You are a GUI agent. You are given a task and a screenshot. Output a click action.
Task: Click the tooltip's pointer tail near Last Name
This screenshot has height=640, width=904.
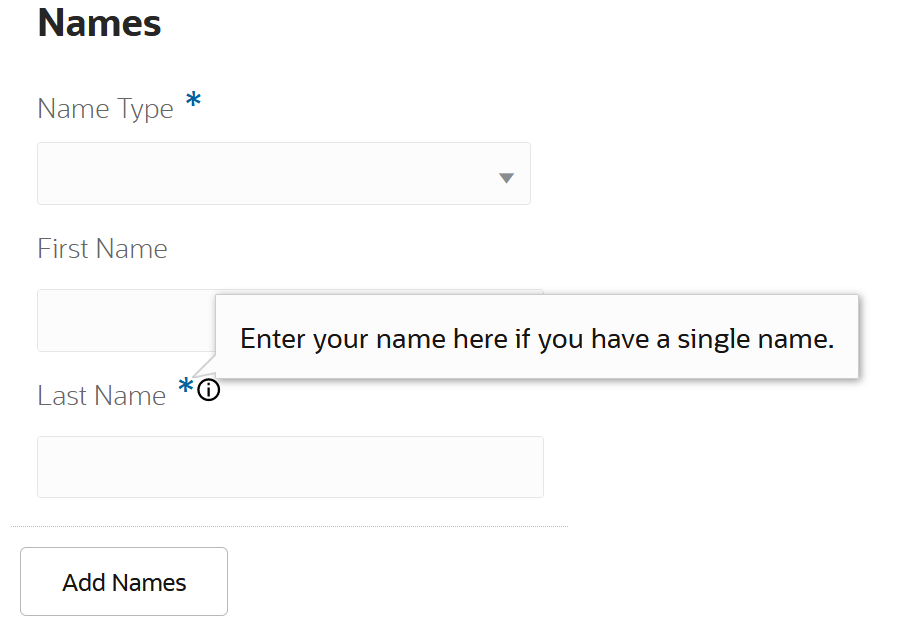207,366
